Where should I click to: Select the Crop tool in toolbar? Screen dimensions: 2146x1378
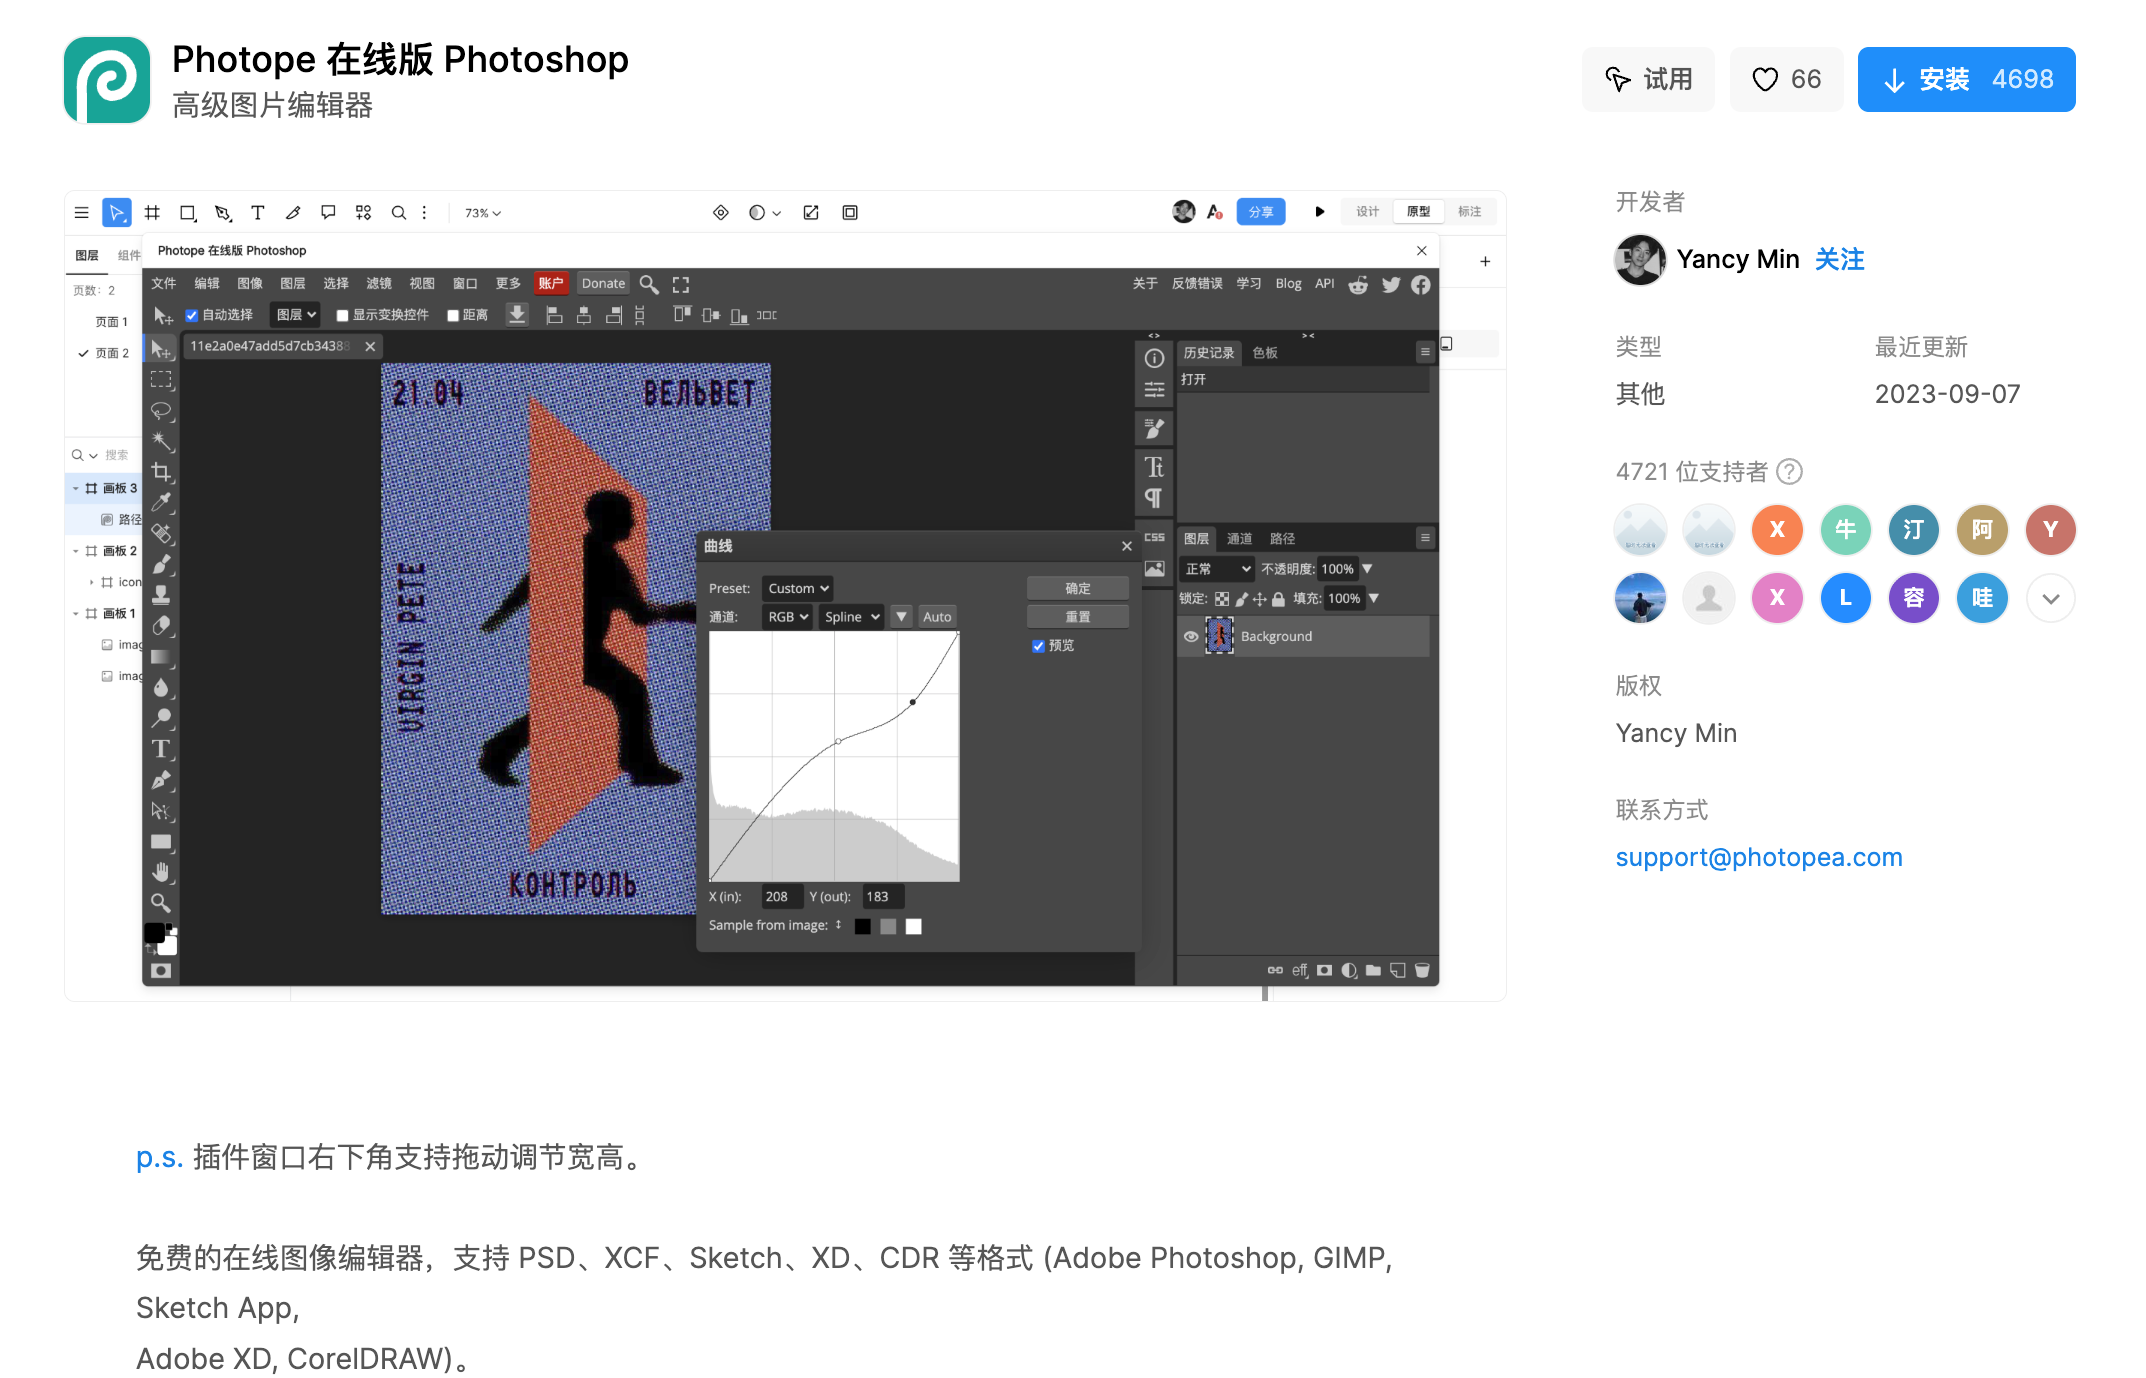point(161,472)
